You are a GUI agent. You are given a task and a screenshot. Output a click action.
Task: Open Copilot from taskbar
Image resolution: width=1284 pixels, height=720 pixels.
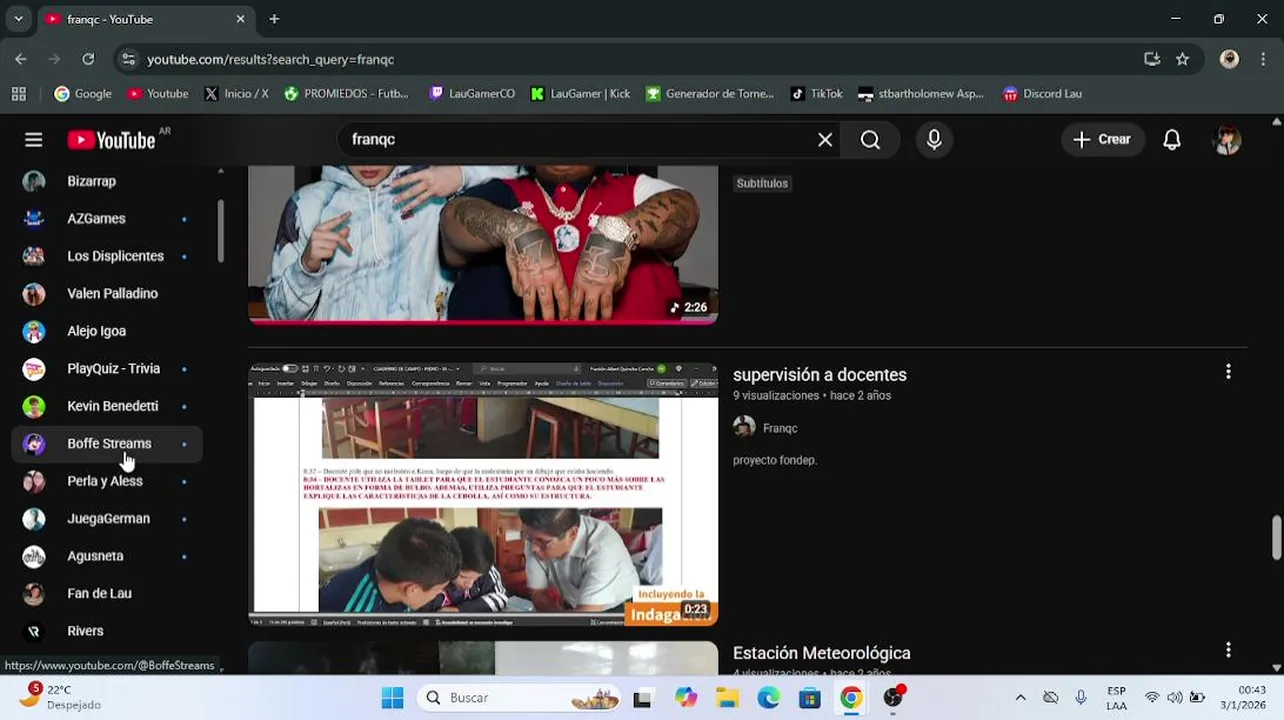(x=686, y=698)
